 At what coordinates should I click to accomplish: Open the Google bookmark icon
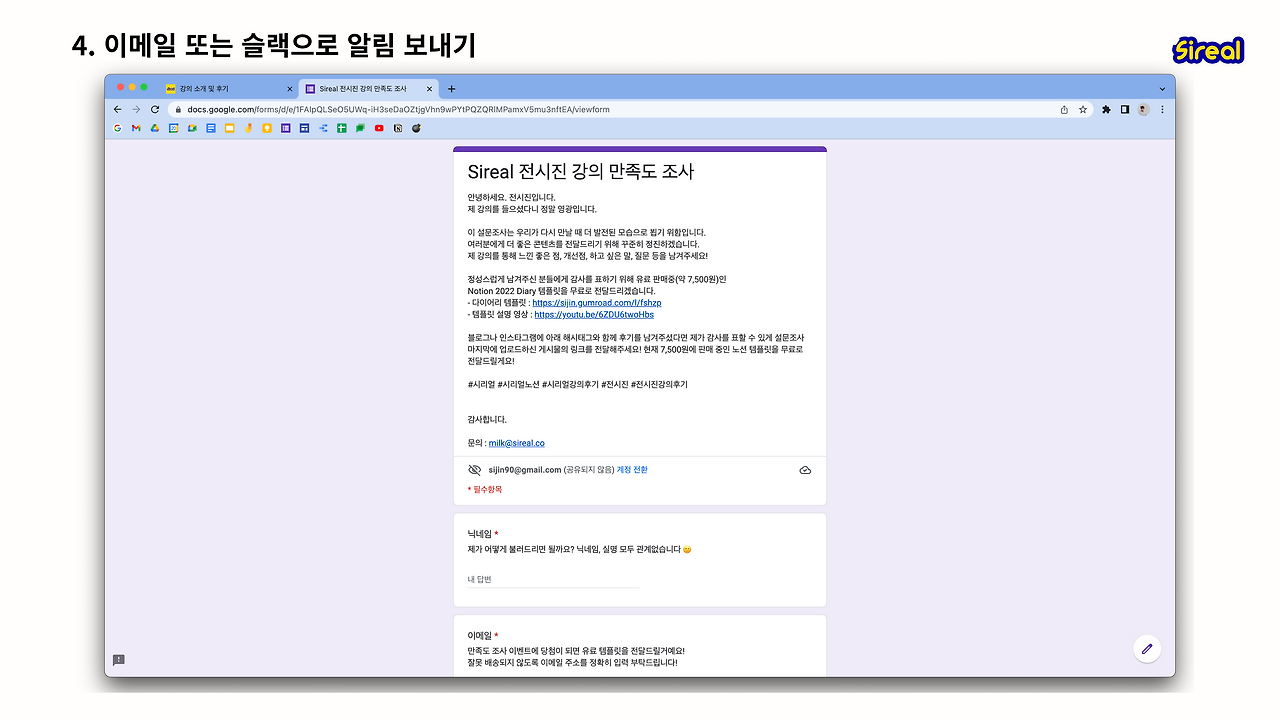coord(117,128)
